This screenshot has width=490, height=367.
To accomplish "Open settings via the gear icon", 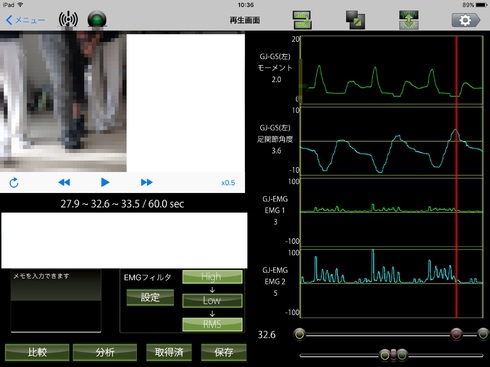I will [x=466, y=20].
